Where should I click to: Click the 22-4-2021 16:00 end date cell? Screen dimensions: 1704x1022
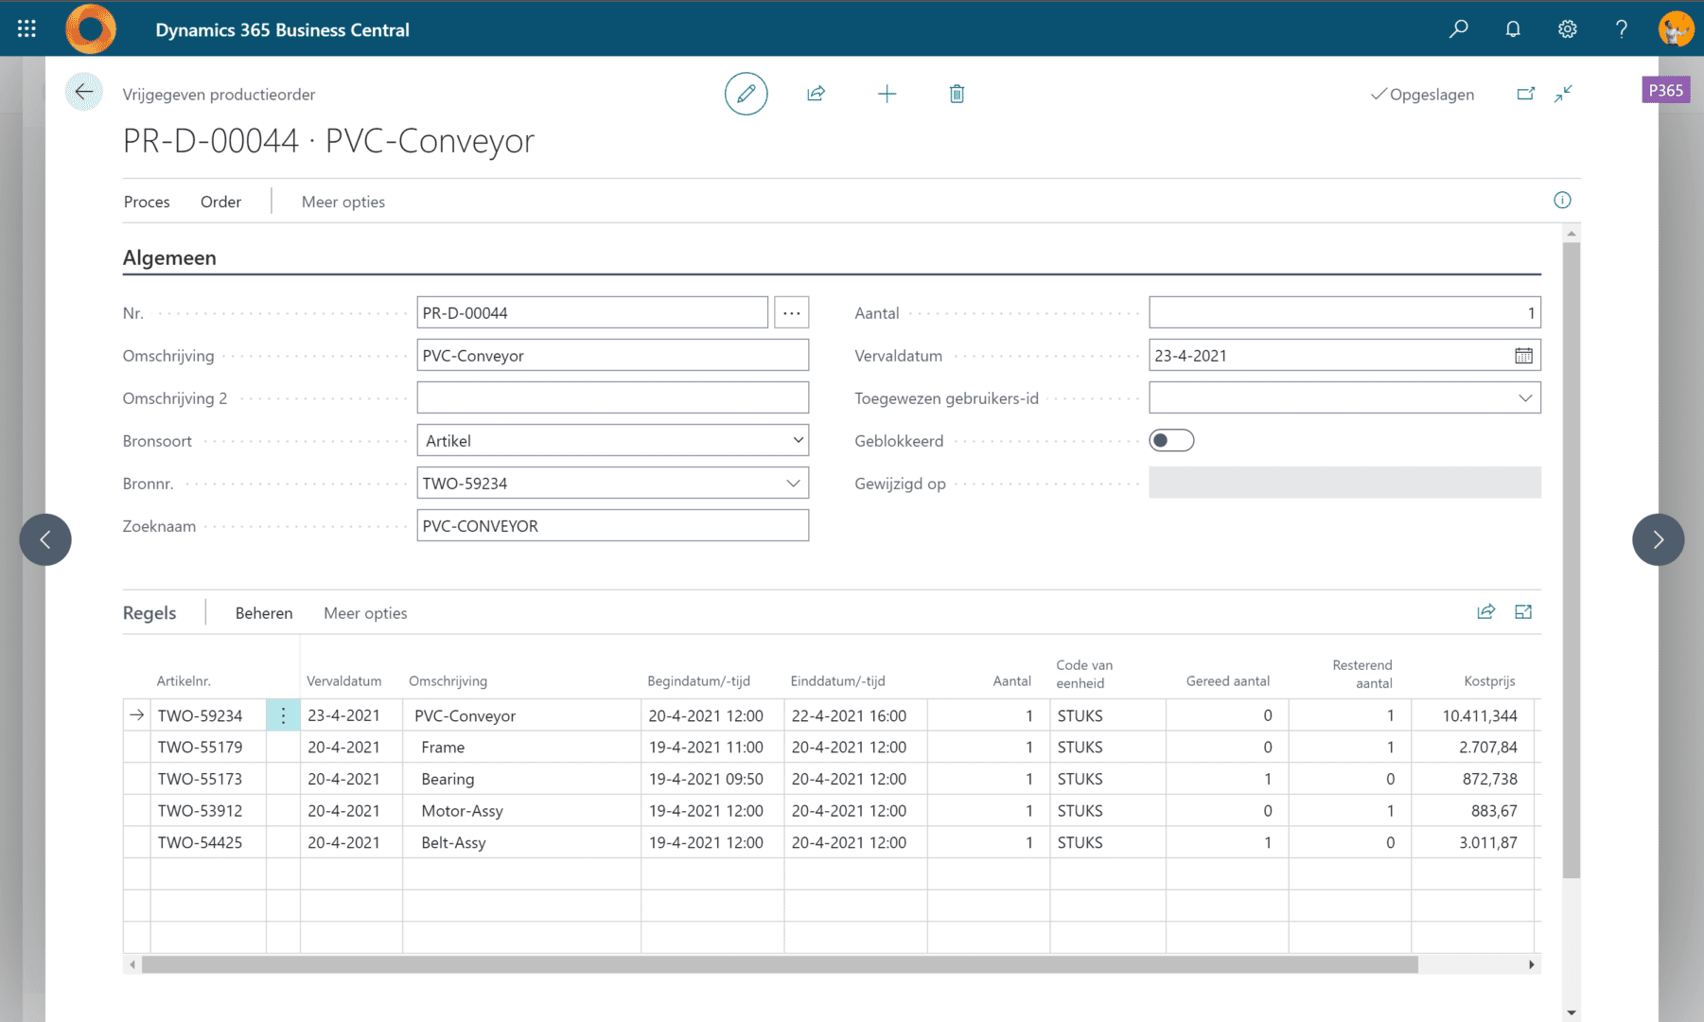856,716
